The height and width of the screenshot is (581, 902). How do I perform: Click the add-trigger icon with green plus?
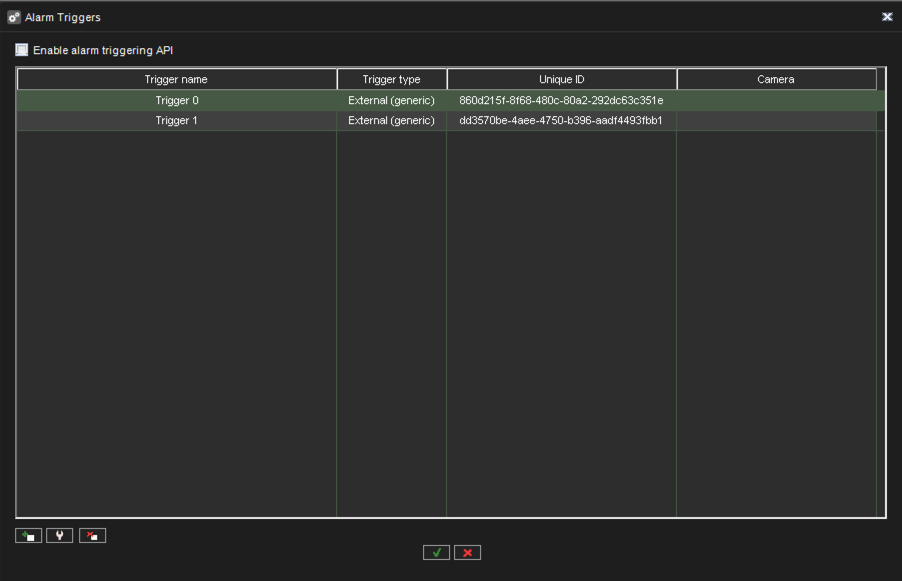(27, 535)
